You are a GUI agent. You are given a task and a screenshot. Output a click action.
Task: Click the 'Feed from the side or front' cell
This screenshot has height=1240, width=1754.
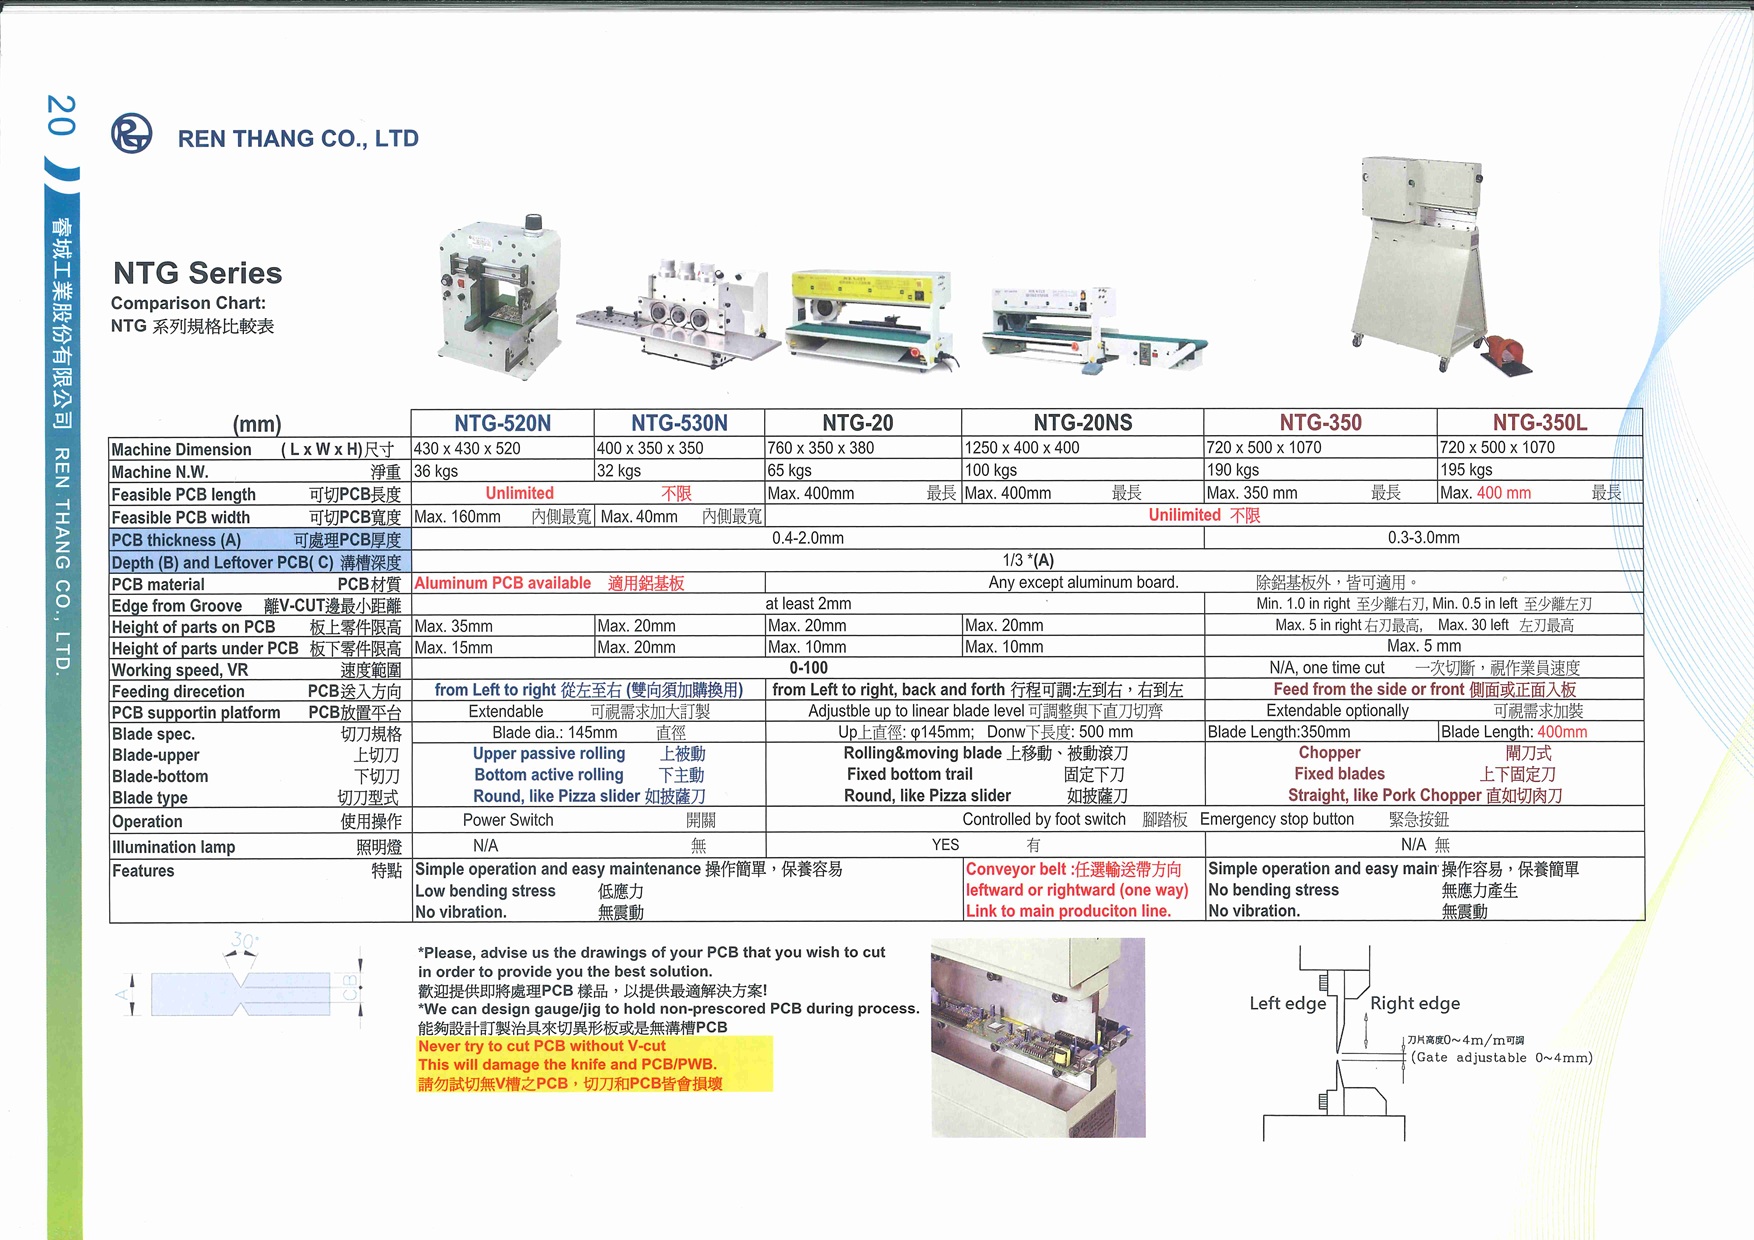1424,690
